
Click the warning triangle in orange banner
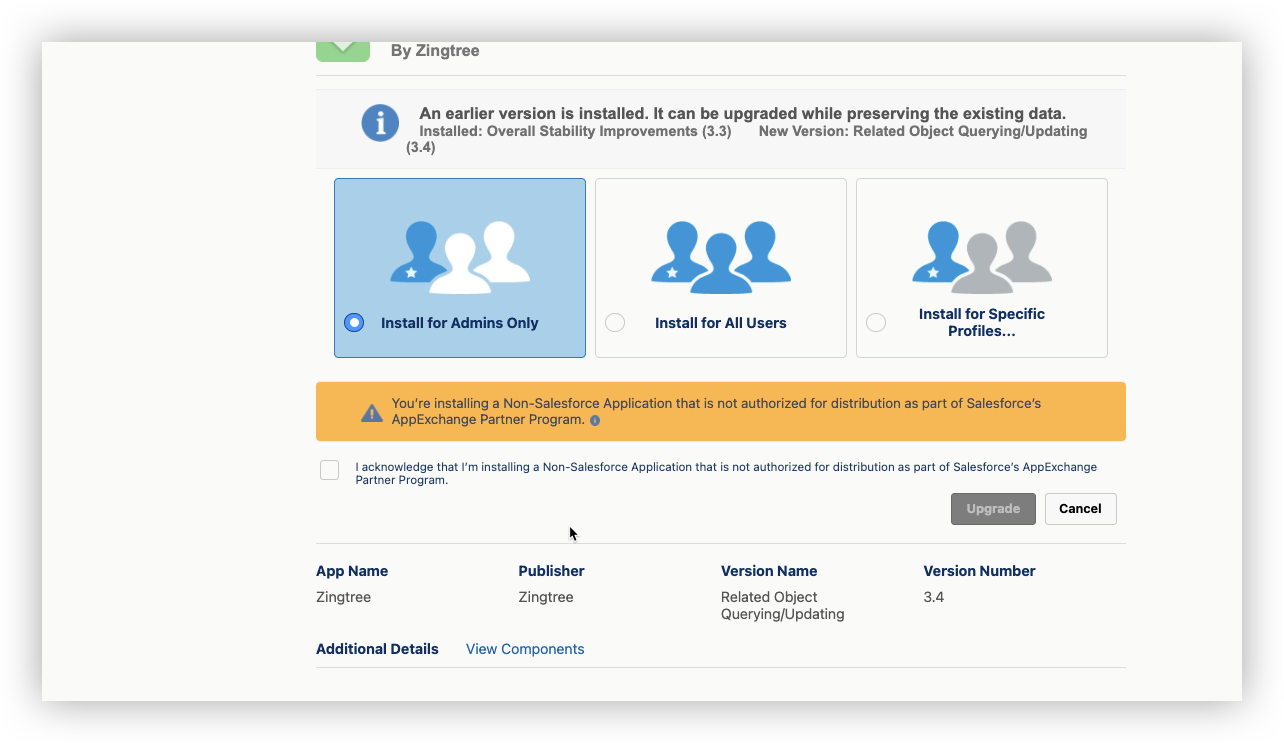372,413
